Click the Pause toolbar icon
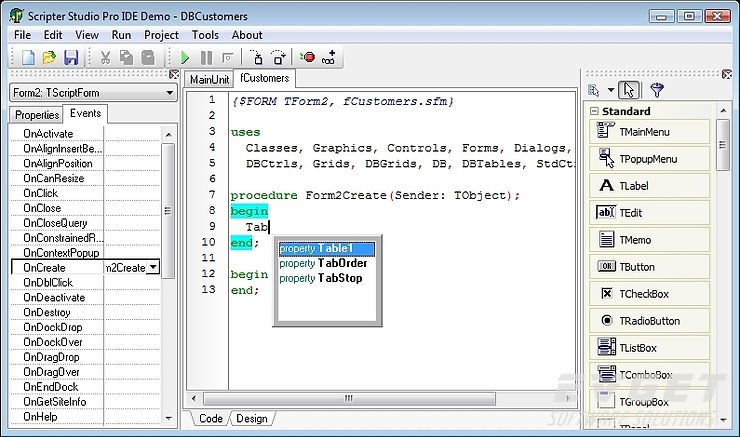Screen dimensions: 740x437 (206, 58)
